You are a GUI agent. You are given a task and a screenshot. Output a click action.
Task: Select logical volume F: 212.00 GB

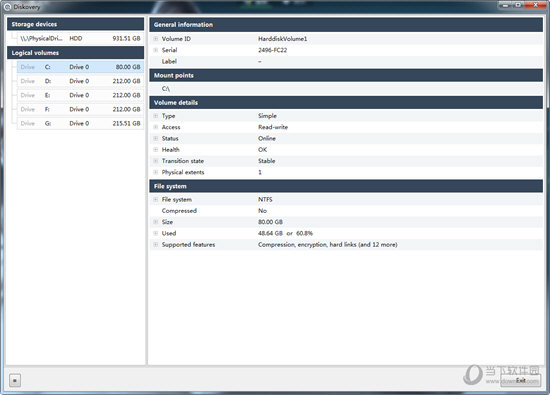80,109
